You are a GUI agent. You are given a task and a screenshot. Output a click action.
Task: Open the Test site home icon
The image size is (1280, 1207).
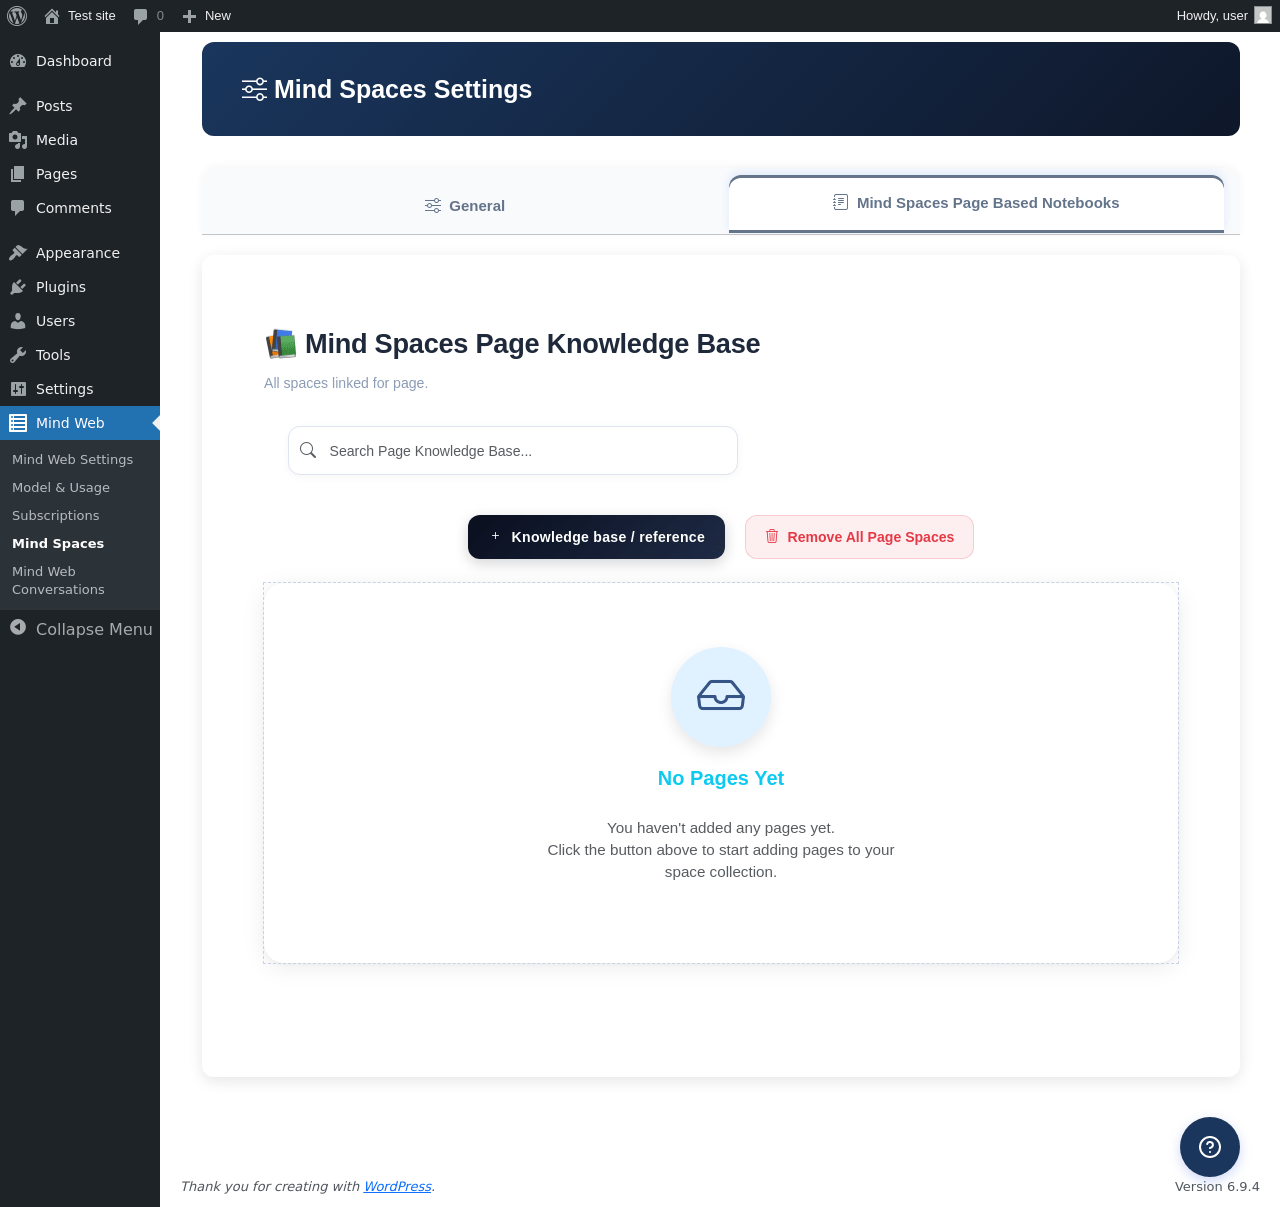tap(52, 16)
